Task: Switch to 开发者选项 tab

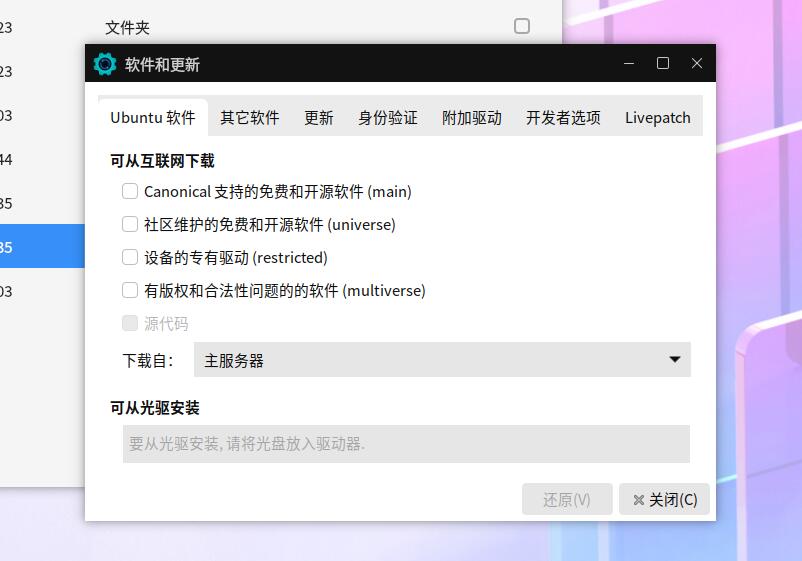Action: coord(563,118)
